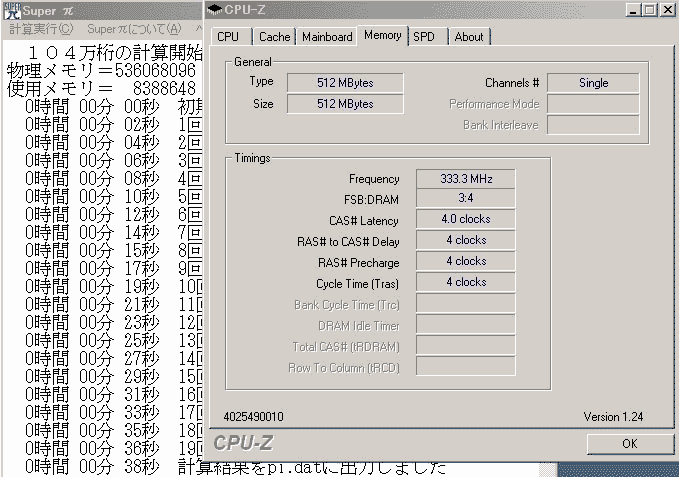Minimize the CPU-Z window
This screenshot has height=477, width=679.
click(x=633, y=10)
